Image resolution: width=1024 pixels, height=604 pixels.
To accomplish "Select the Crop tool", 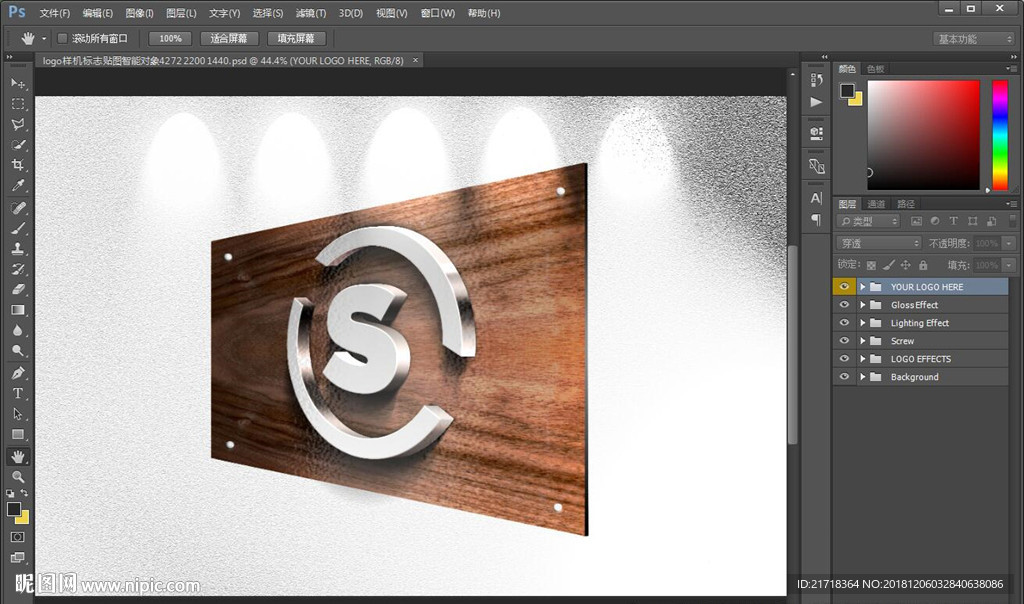I will [x=18, y=165].
